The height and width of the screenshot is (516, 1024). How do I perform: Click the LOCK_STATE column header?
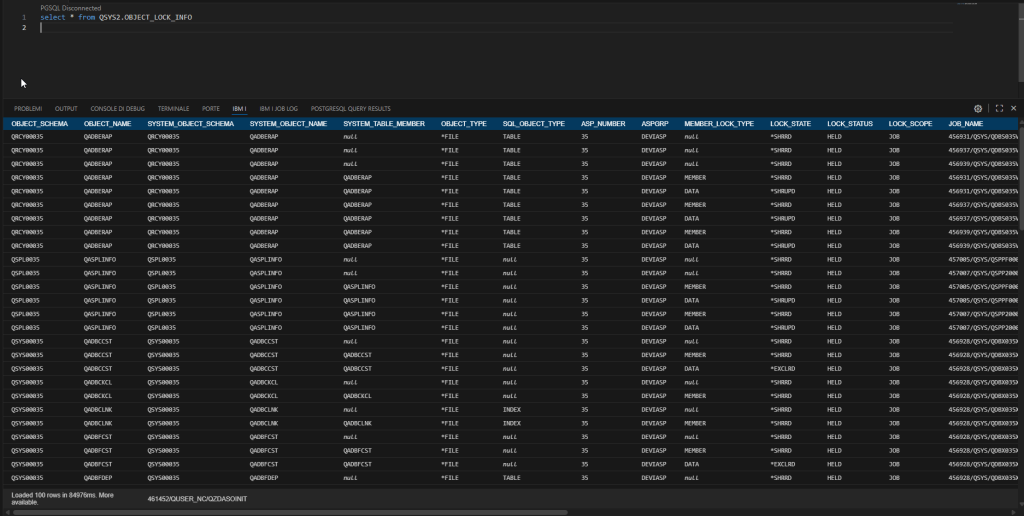click(x=790, y=124)
